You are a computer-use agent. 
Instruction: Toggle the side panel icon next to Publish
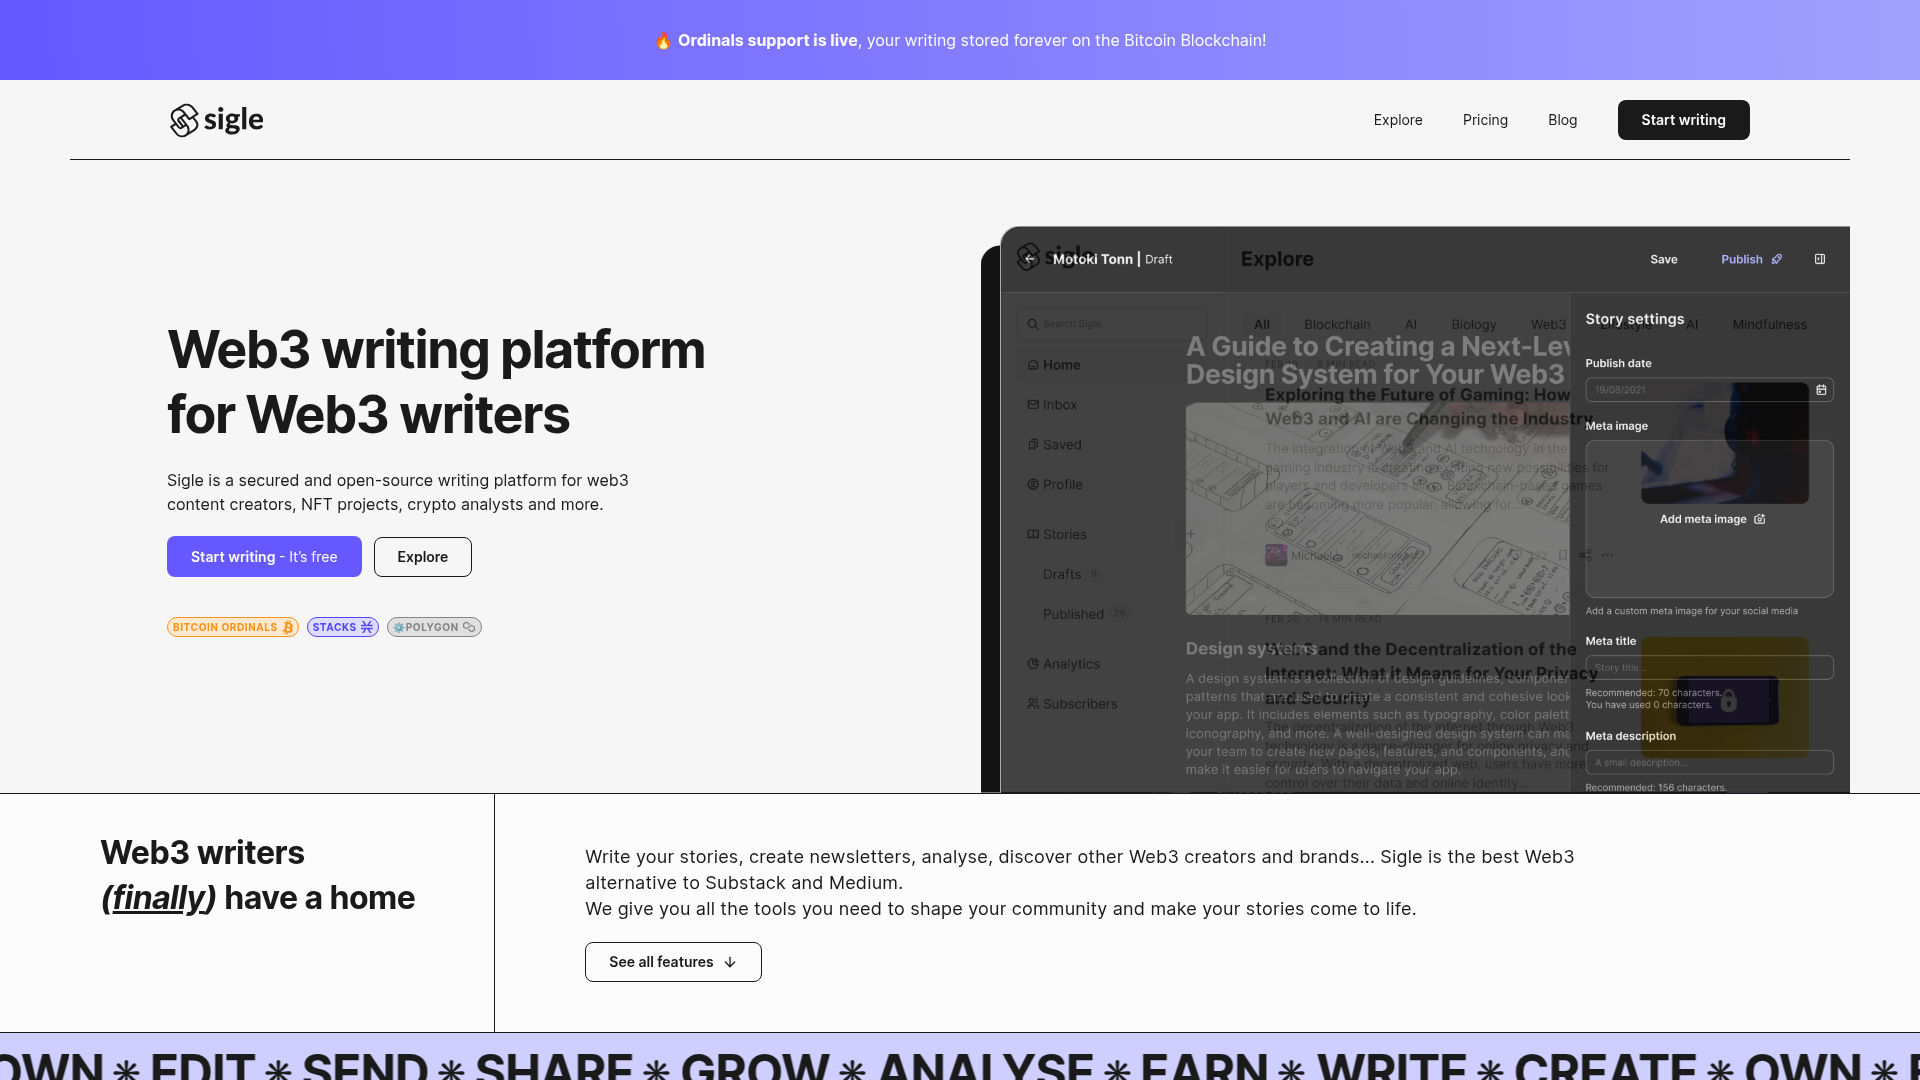pos(1820,259)
